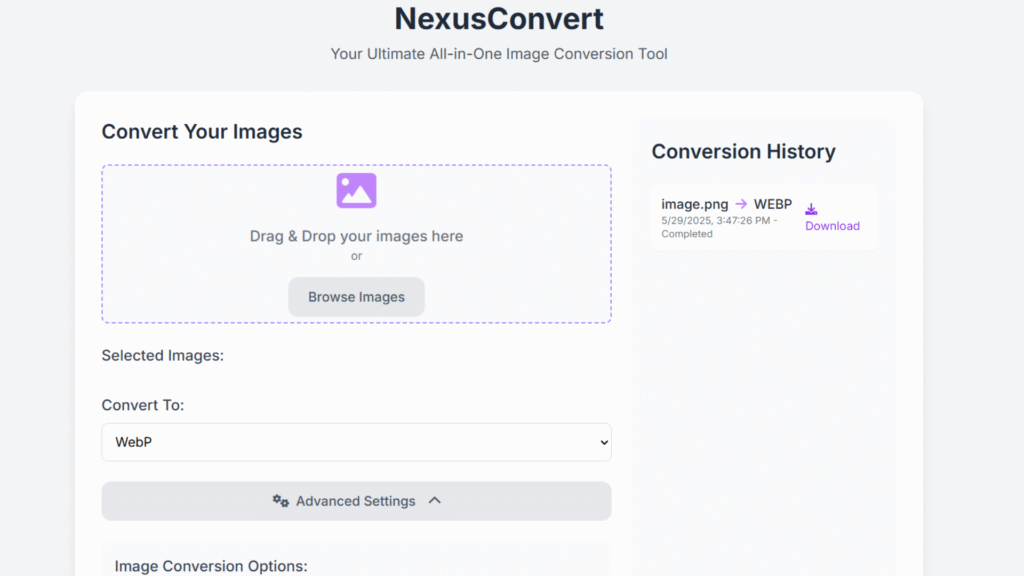1024x576 pixels.
Task: Click the Selected Images label
Action: point(163,355)
